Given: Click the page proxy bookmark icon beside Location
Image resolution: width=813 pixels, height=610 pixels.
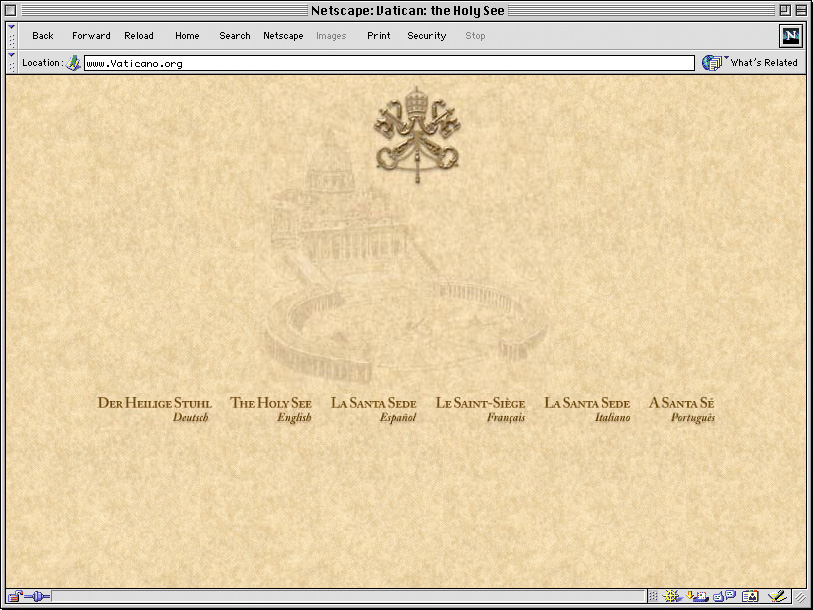Looking at the screenshot, I should coord(73,63).
